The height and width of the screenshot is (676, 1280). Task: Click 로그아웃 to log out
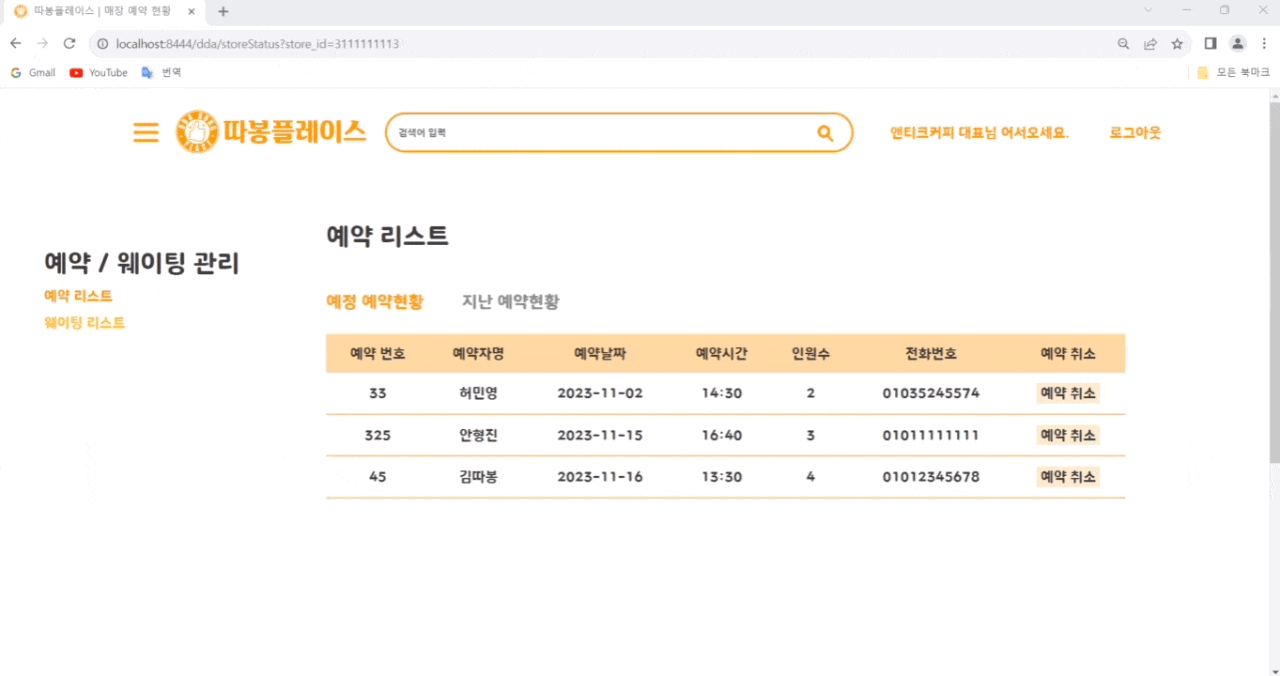pyautogui.click(x=1135, y=132)
